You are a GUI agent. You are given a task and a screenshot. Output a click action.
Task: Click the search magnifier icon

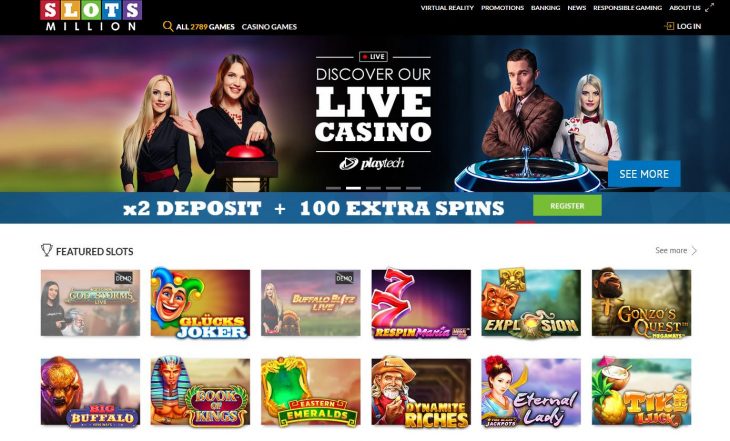point(168,27)
